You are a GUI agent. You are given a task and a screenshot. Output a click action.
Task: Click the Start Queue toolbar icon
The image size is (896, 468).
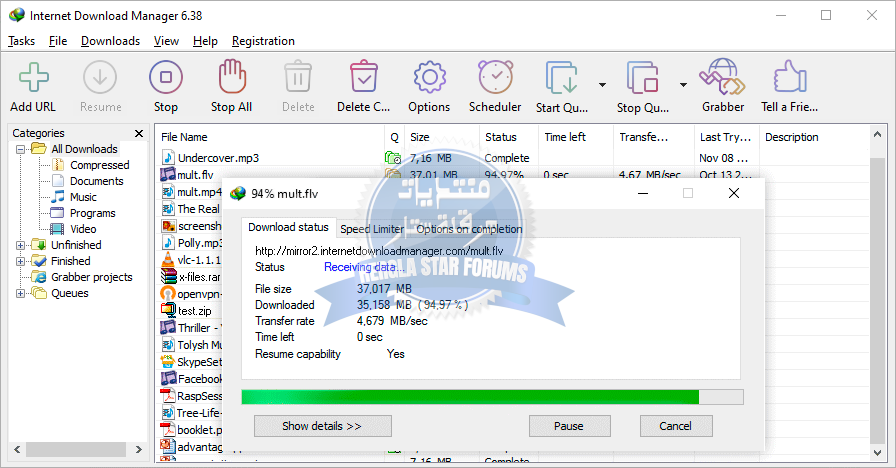pyautogui.click(x=561, y=78)
